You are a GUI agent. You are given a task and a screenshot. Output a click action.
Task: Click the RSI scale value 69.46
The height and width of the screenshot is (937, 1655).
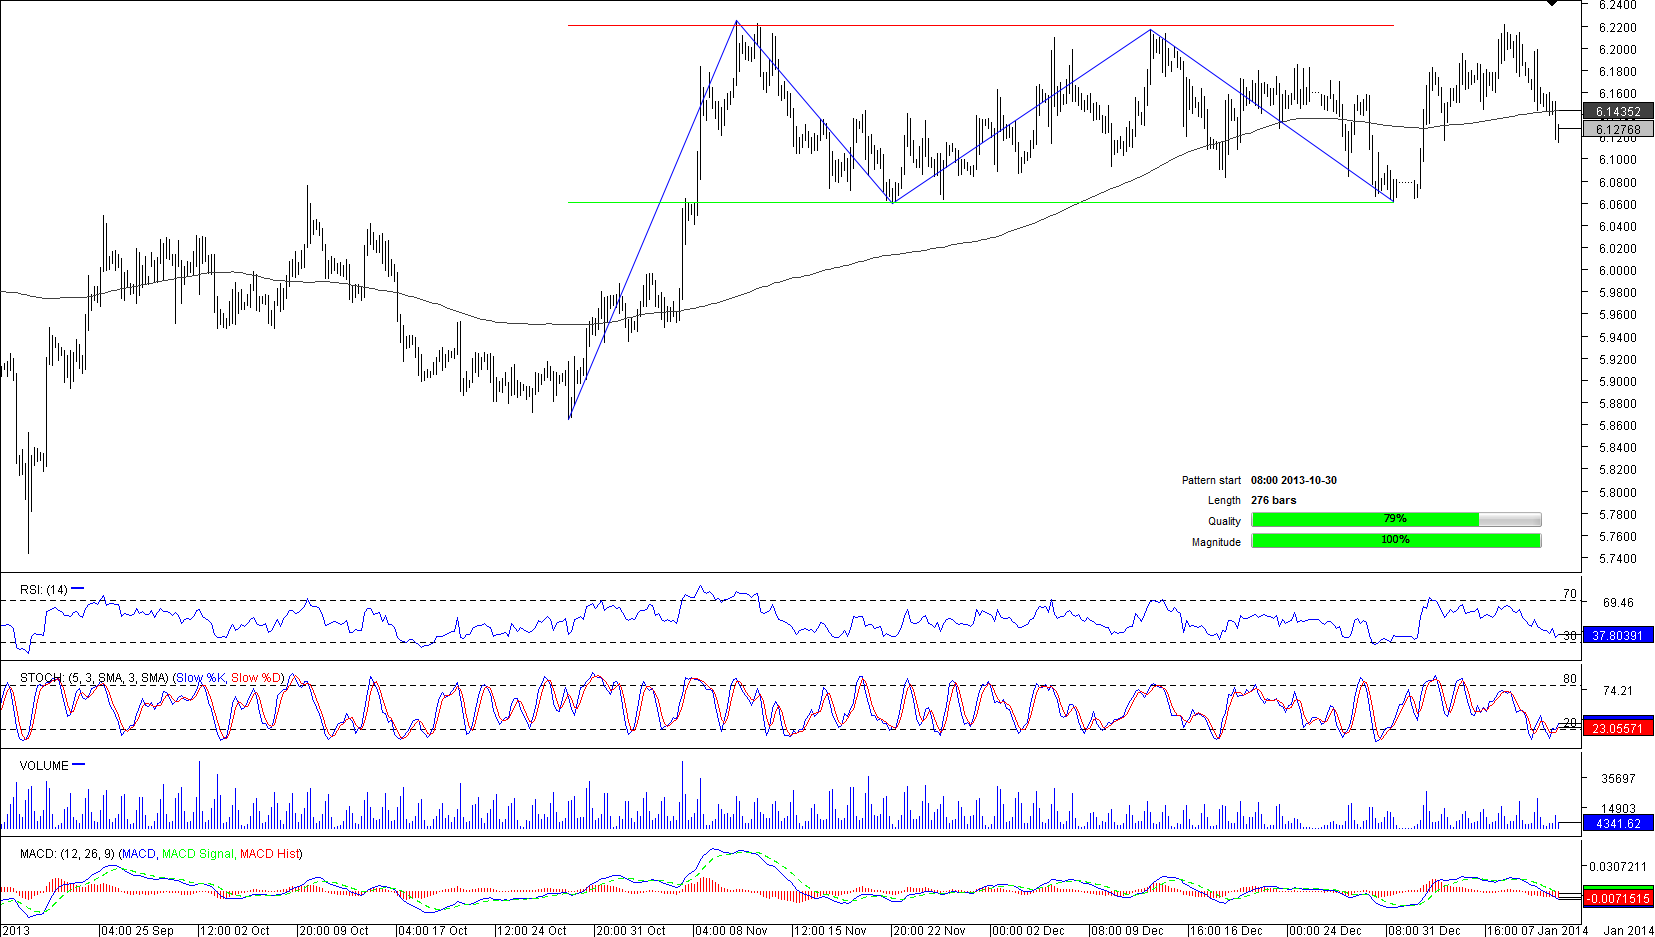1618,603
